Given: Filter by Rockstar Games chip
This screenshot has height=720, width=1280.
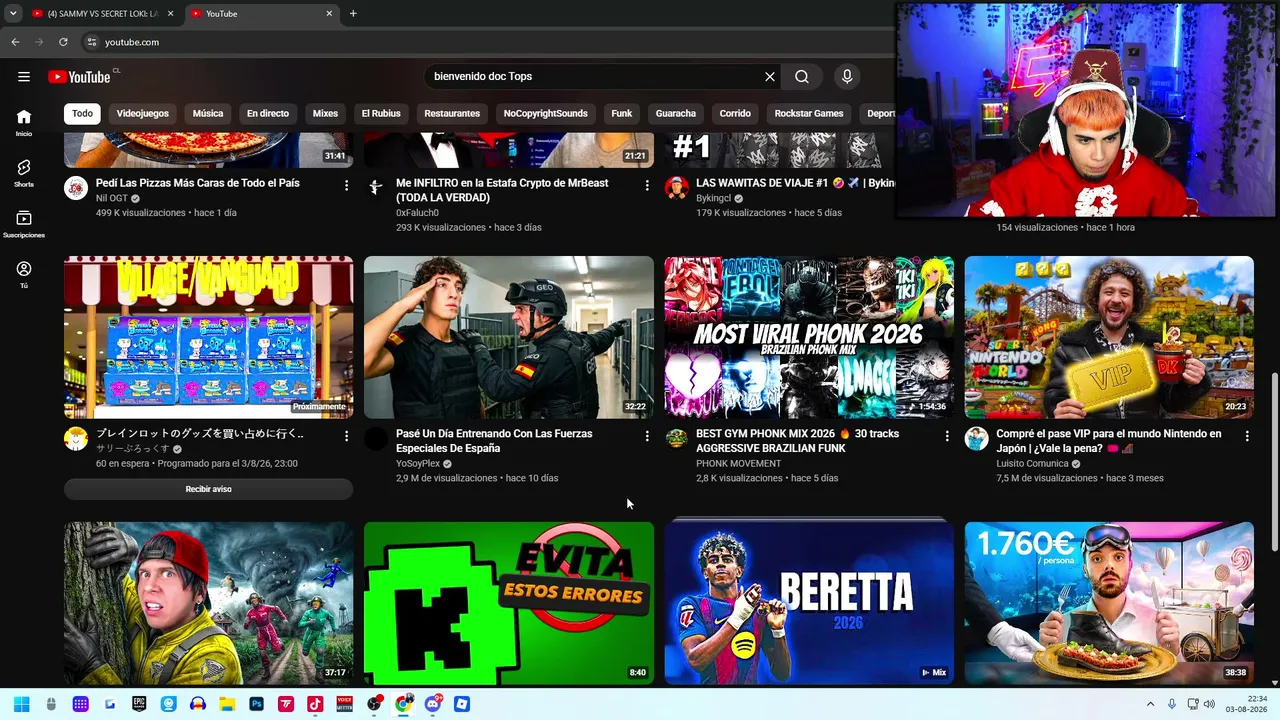Looking at the screenshot, I should 809,114.
